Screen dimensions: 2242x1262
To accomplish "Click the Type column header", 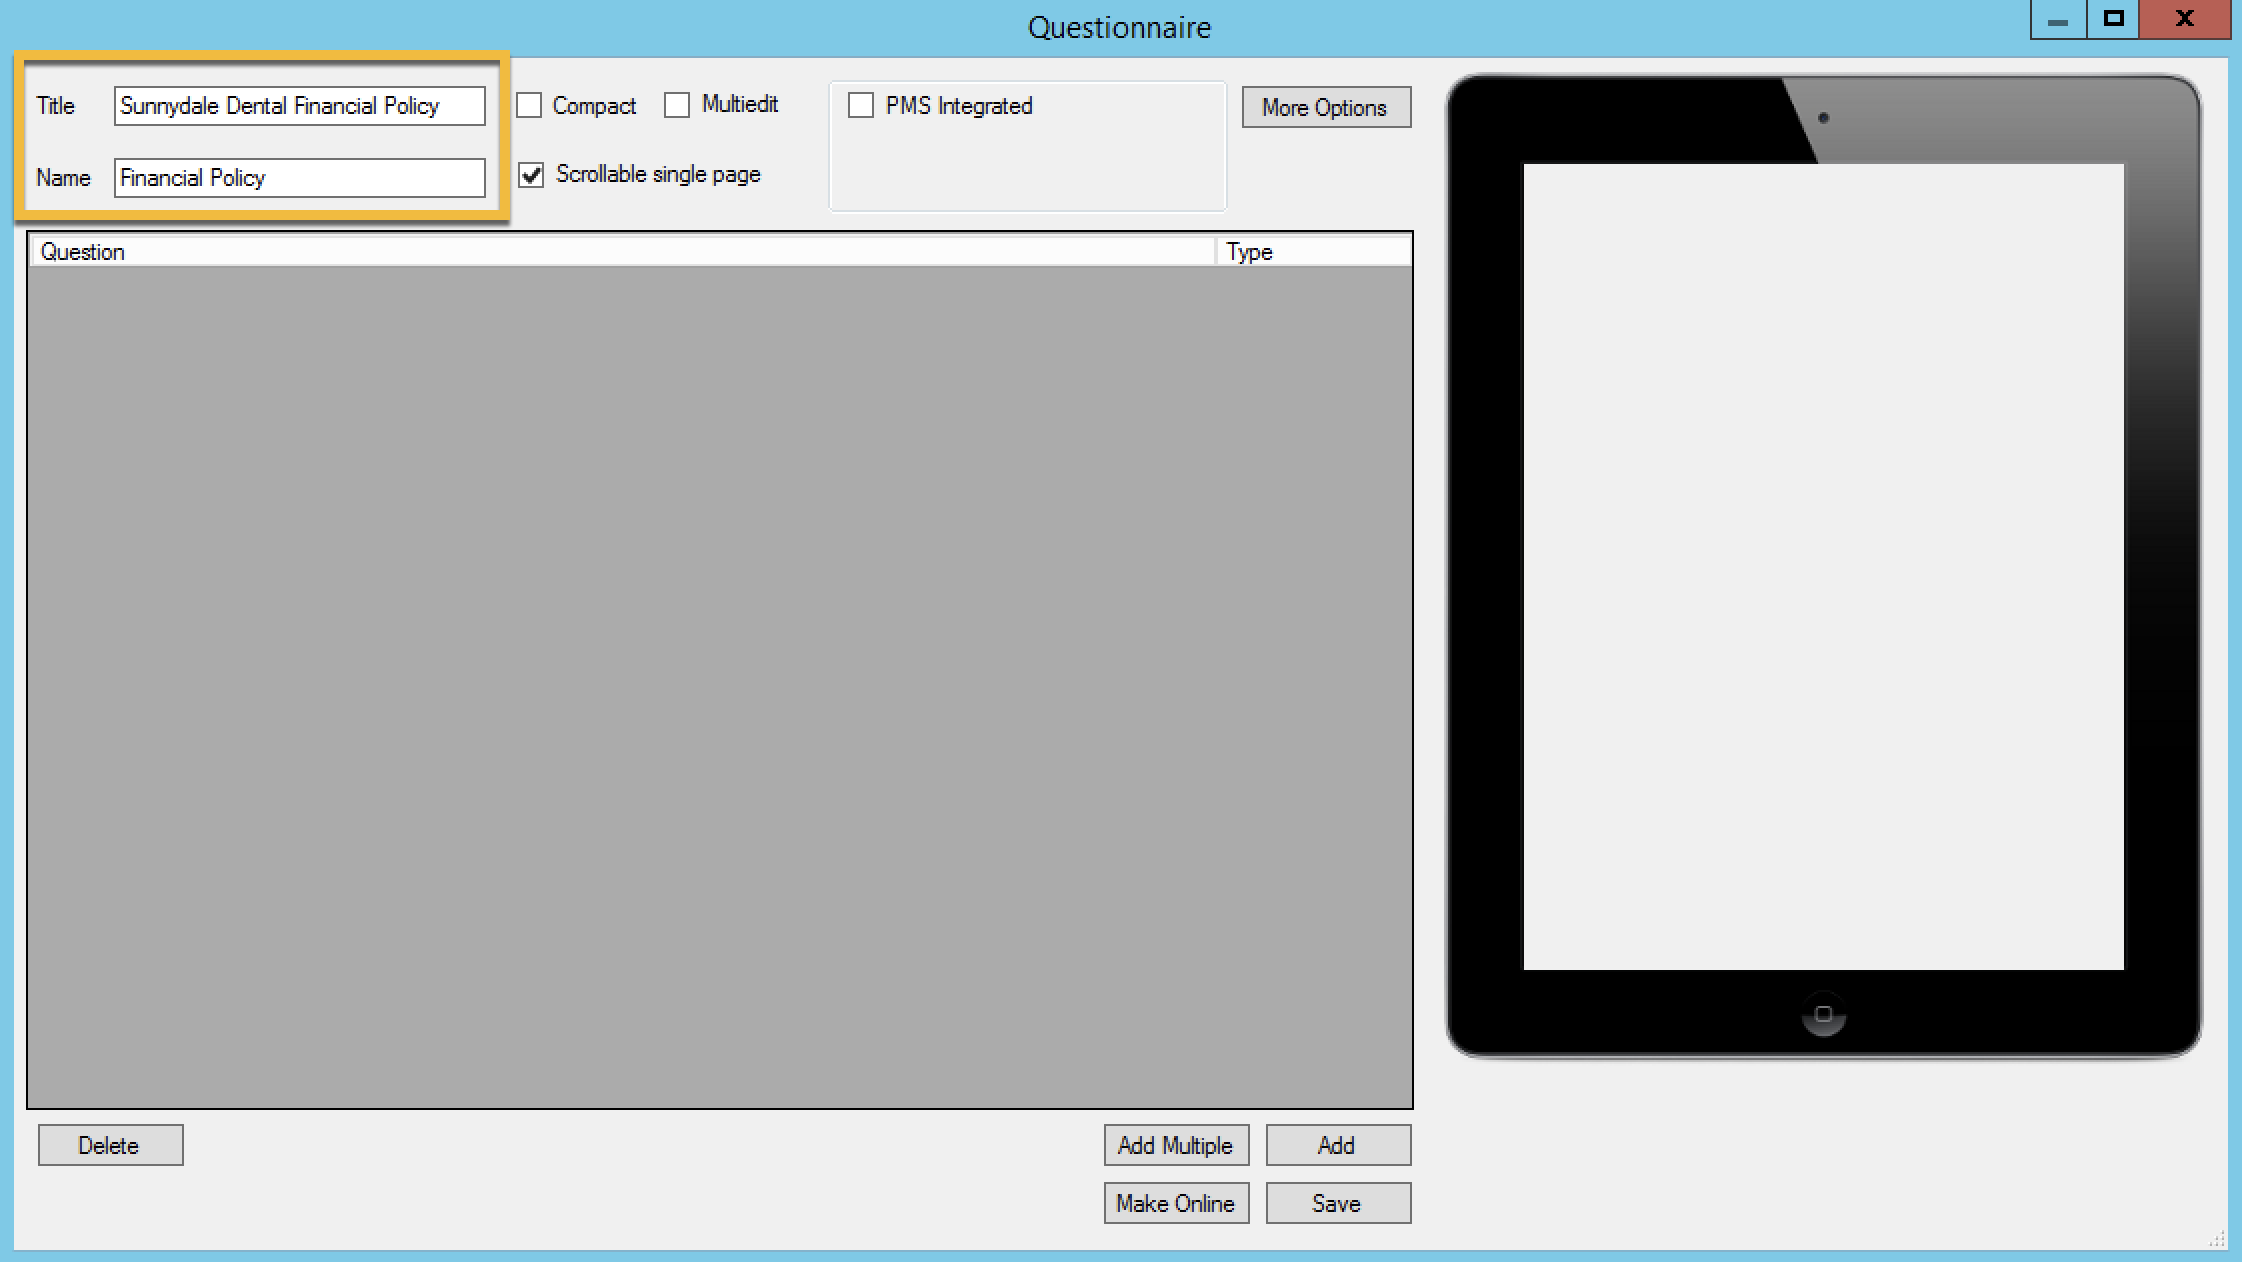I will [x=1314, y=252].
